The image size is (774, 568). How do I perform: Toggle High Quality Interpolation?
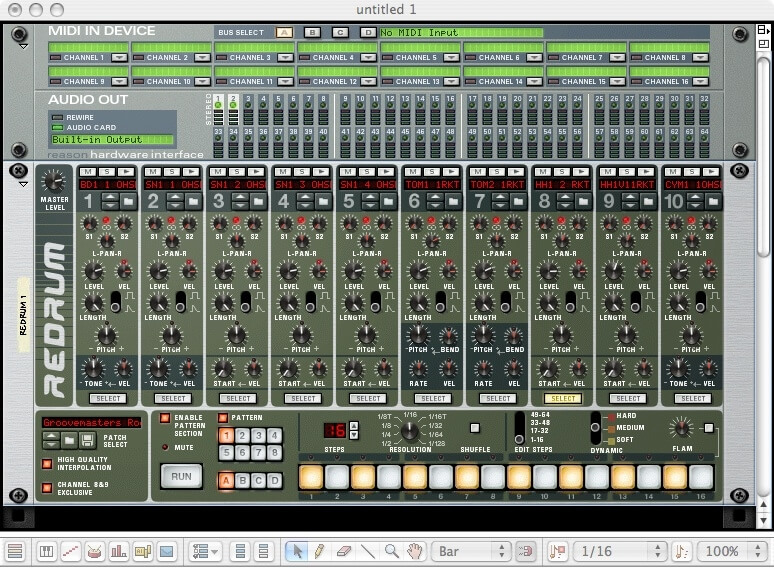click(x=47, y=463)
